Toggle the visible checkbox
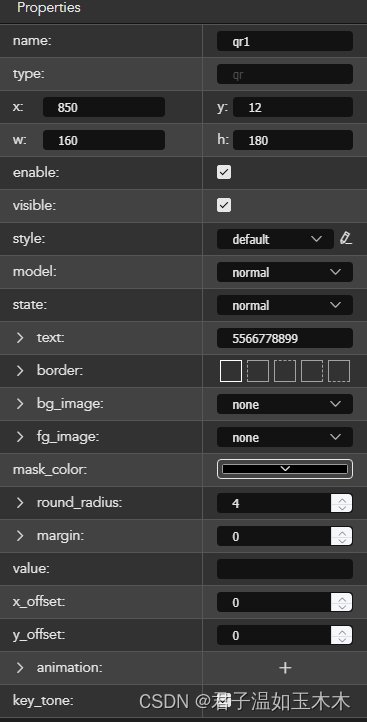Image resolution: width=367 pixels, height=722 pixels. (x=224, y=205)
